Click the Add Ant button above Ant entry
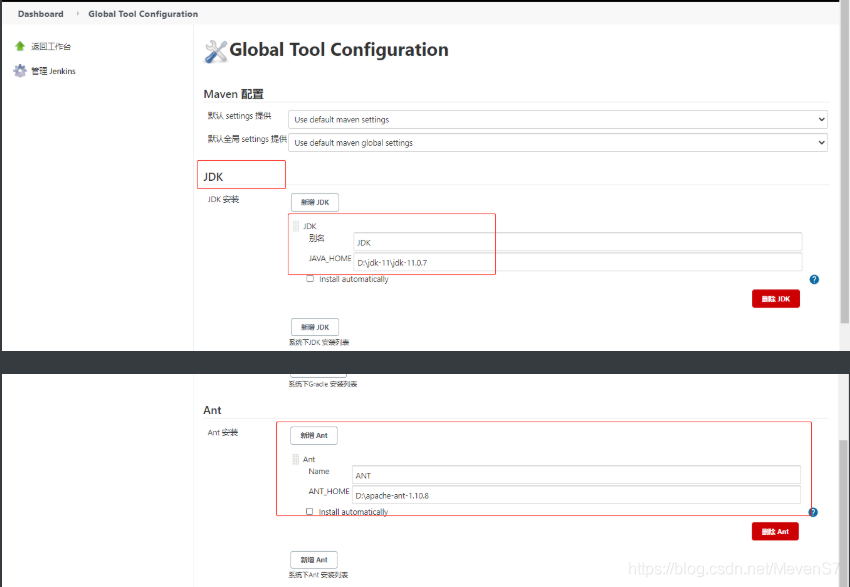850x587 pixels. click(x=314, y=435)
